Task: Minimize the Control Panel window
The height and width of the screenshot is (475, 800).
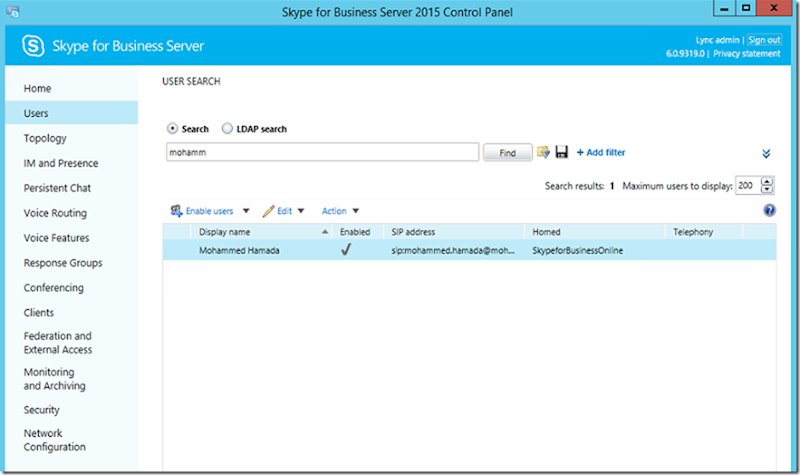Action: click(723, 8)
